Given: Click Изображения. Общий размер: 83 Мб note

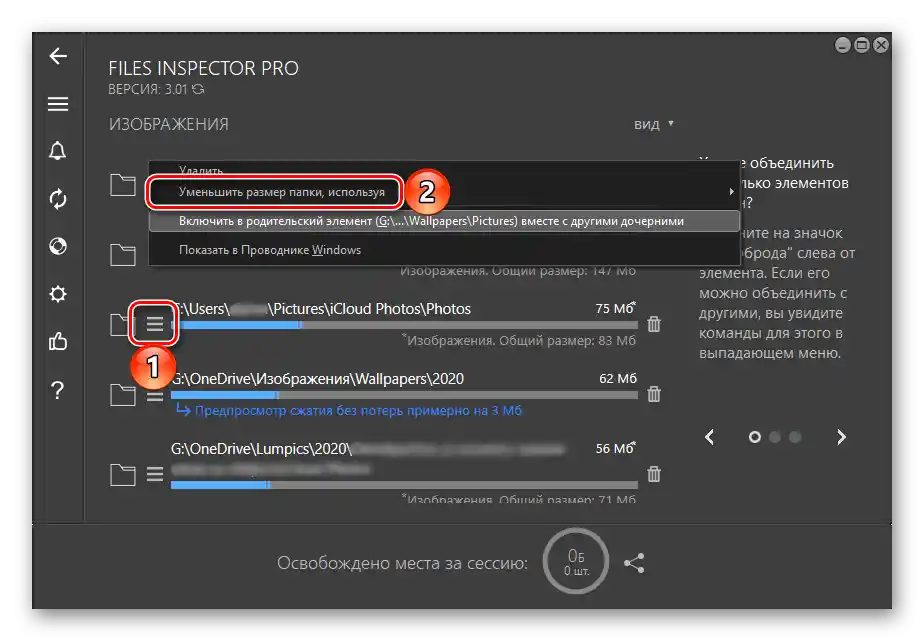Looking at the screenshot, I should 519,341.
